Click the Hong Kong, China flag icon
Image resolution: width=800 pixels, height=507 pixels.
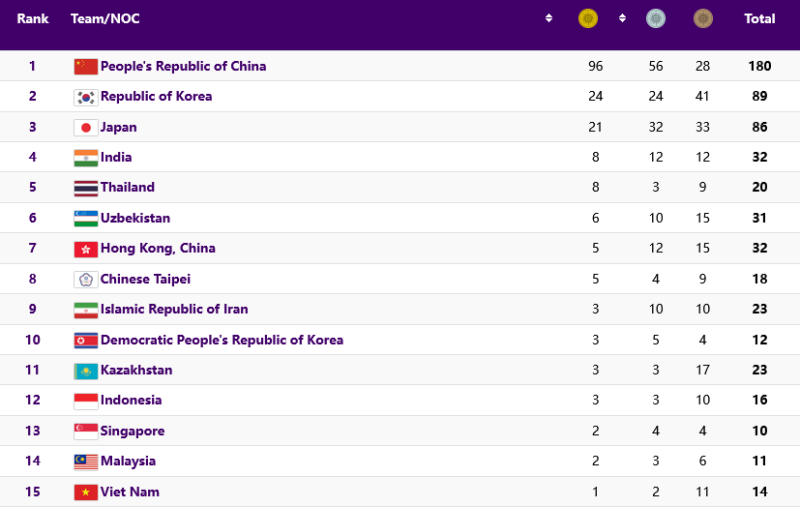(x=86, y=249)
